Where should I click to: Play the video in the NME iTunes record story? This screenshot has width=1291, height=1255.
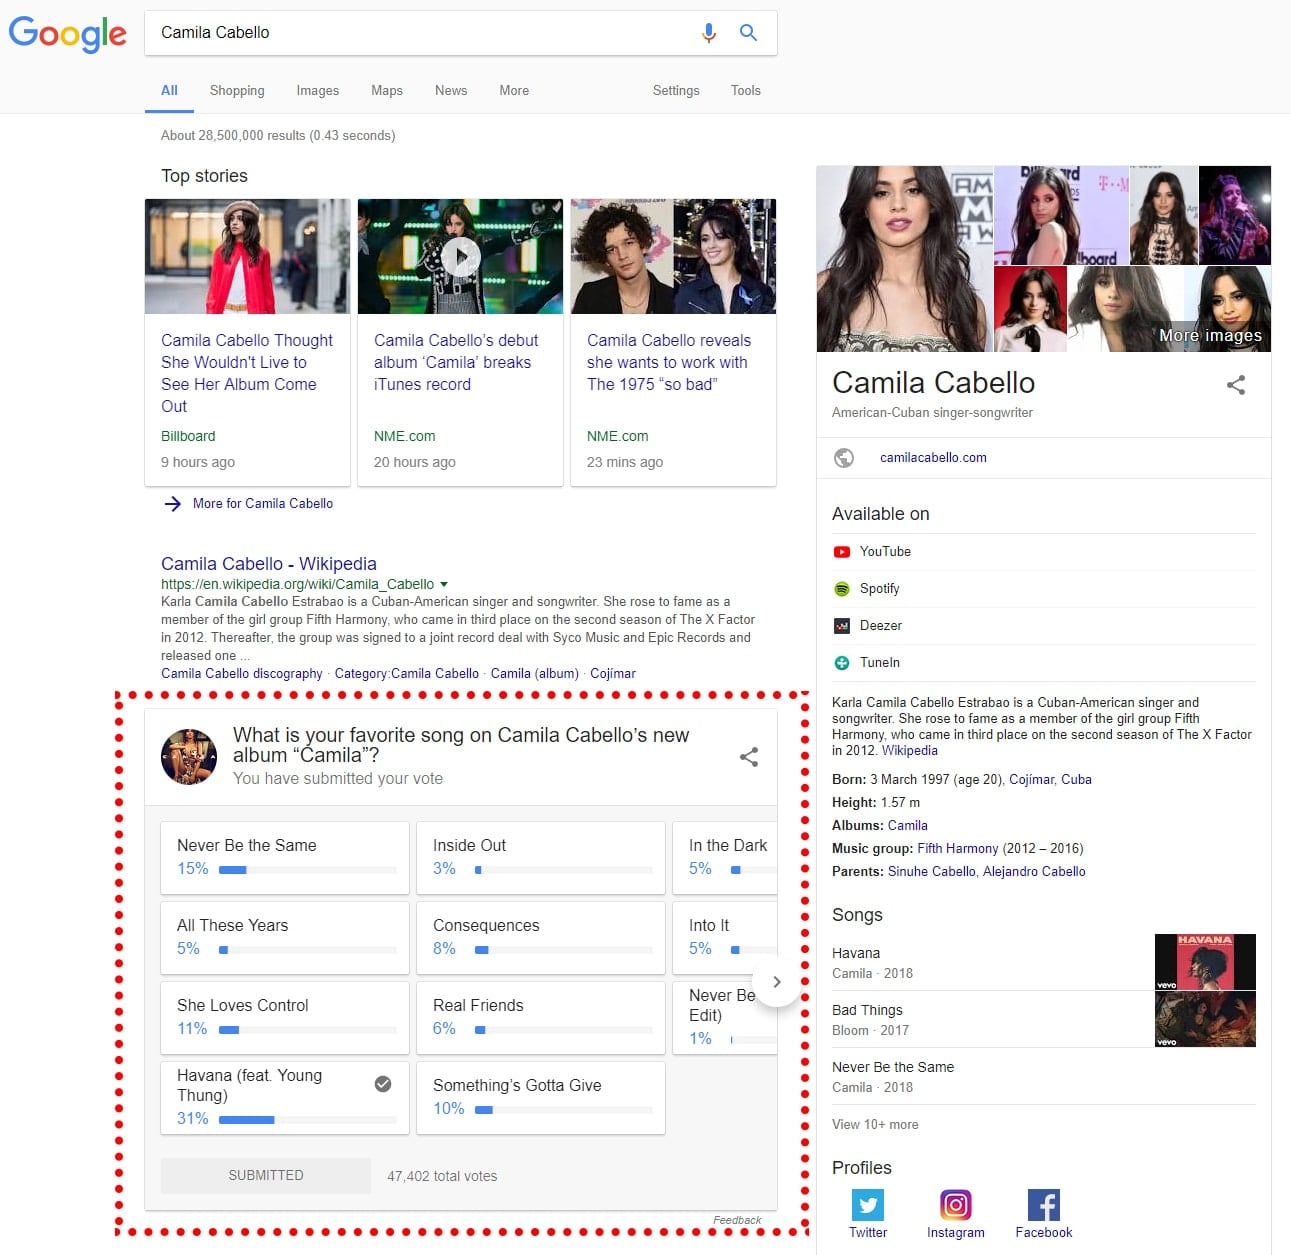pos(461,257)
